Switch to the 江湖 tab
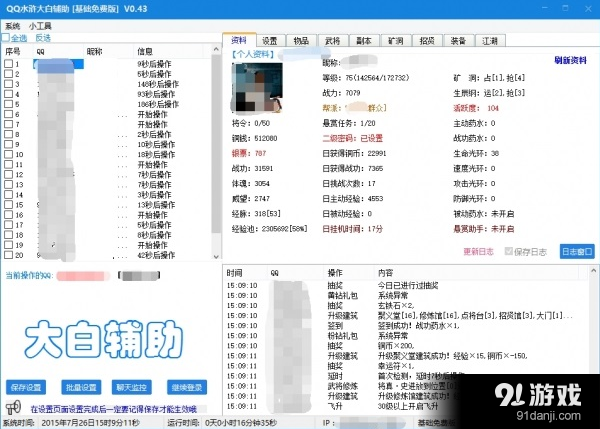This screenshot has height=429, width=600. click(490, 41)
